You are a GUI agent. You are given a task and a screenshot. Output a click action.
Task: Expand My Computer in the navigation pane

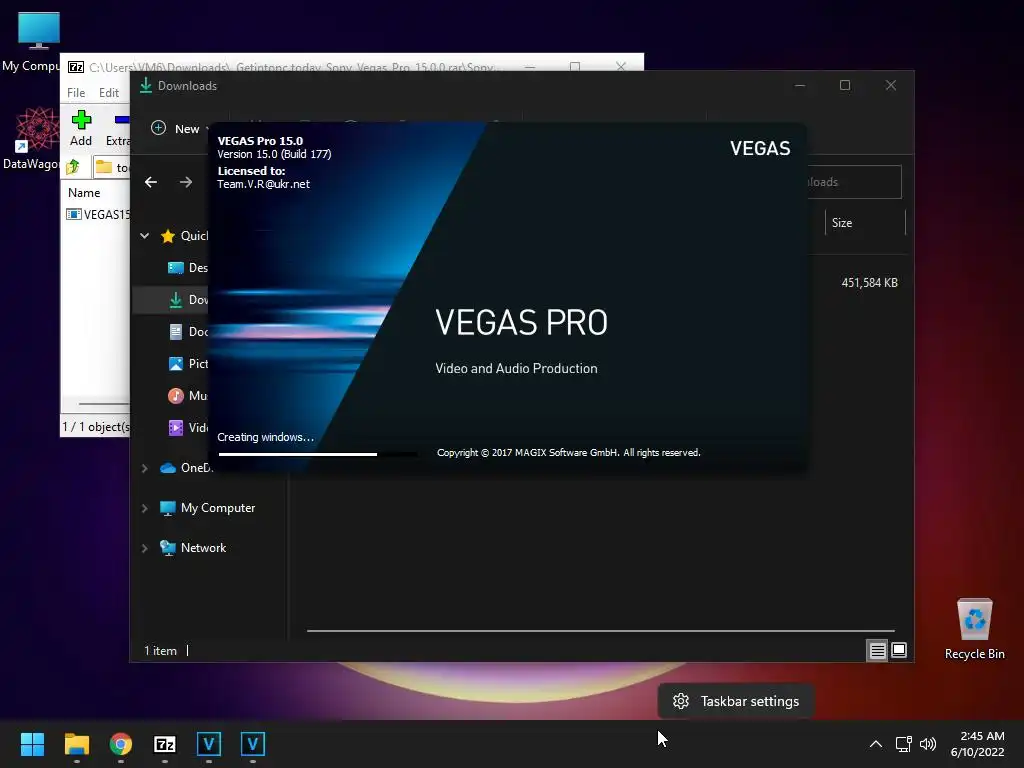coord(145,508)
